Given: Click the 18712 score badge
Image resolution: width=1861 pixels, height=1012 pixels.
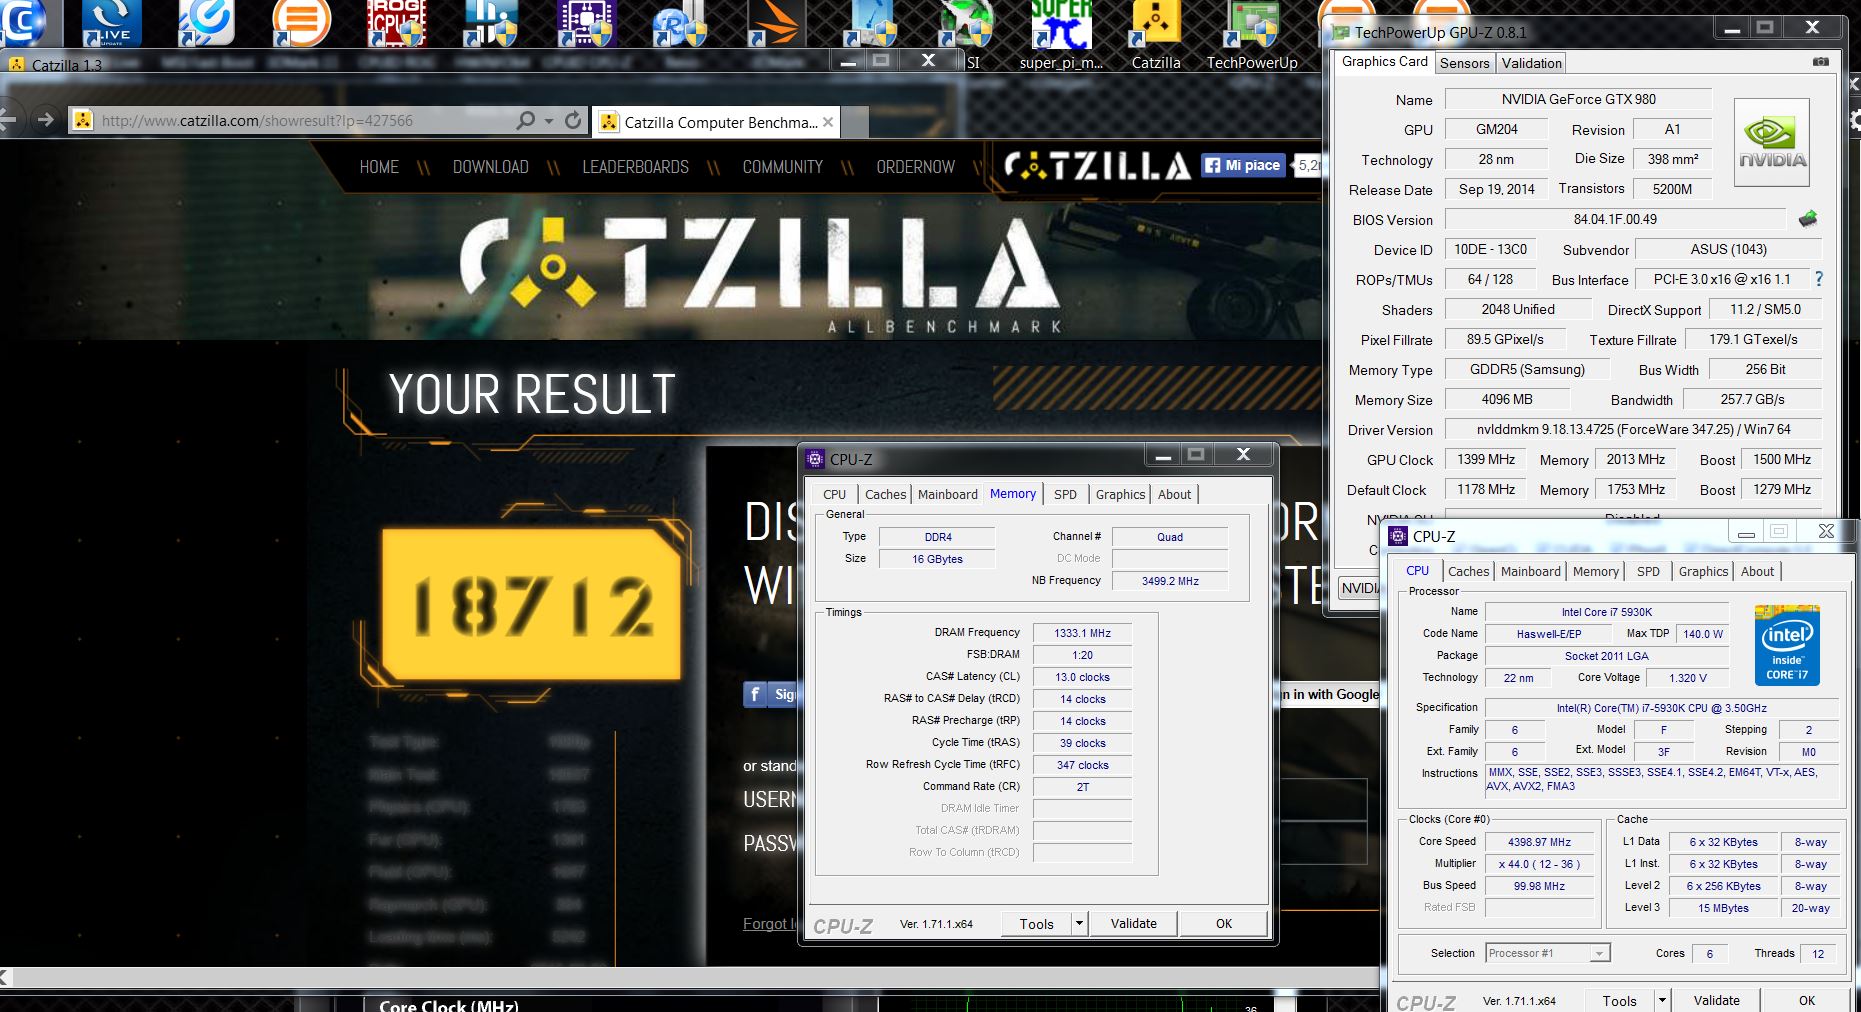Looking at the screenshot, I should pos(531,605).
